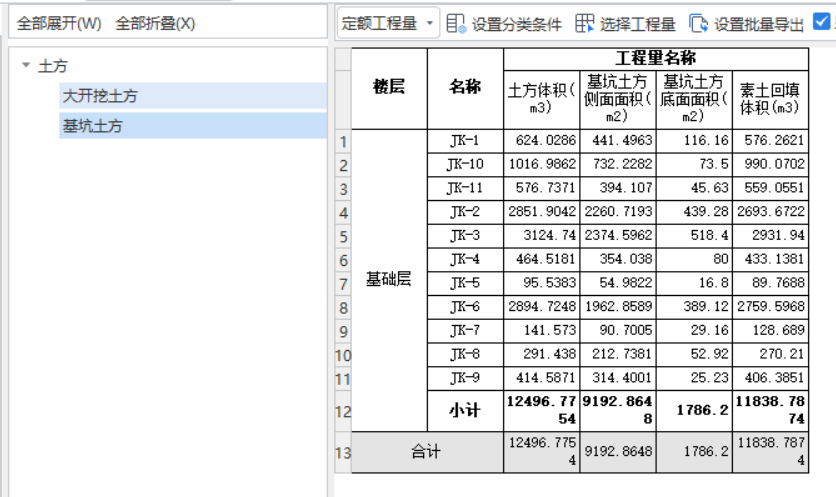Collapse the 土方 tree node arrow

click(26, 65)
